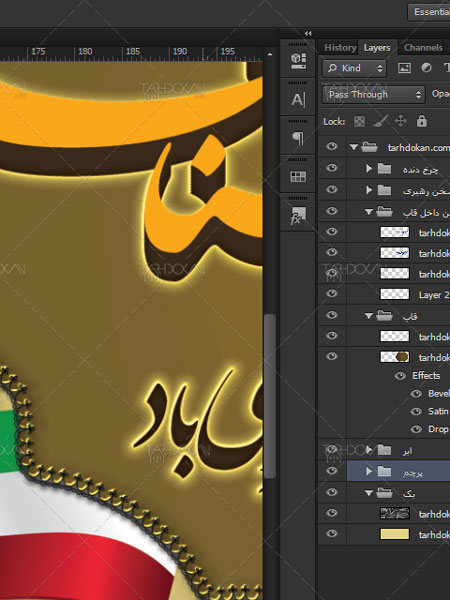The height and width of the screenshot is (600, 450).
Task: Click the tarhdokan.com group folder icon
Action: point(369,147)
